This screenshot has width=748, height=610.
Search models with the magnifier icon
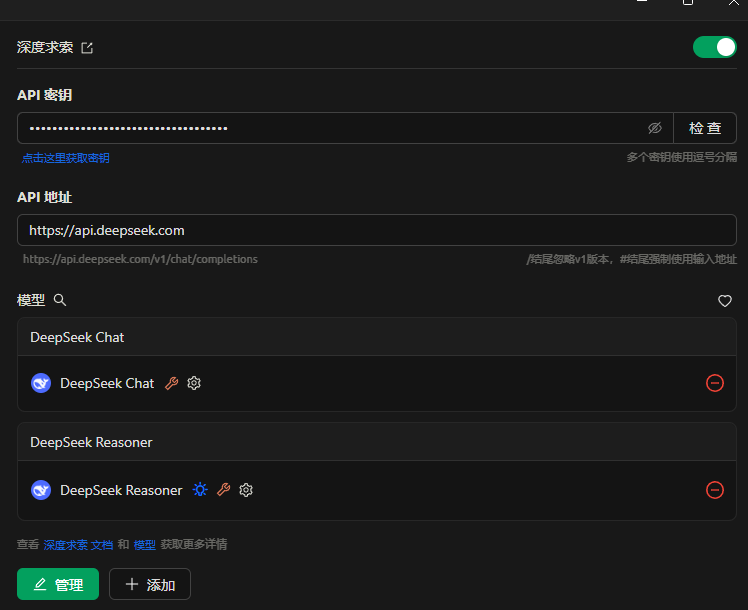60,300
